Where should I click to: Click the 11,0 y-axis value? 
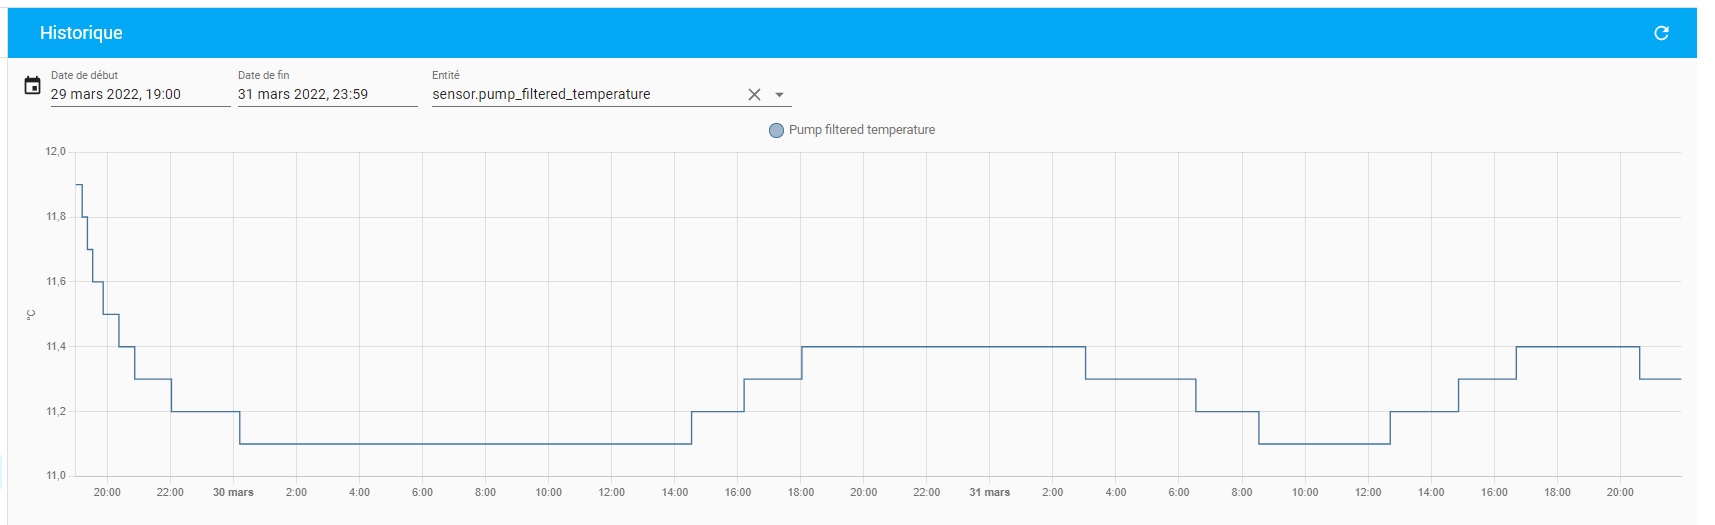click(x=55, y=476)
